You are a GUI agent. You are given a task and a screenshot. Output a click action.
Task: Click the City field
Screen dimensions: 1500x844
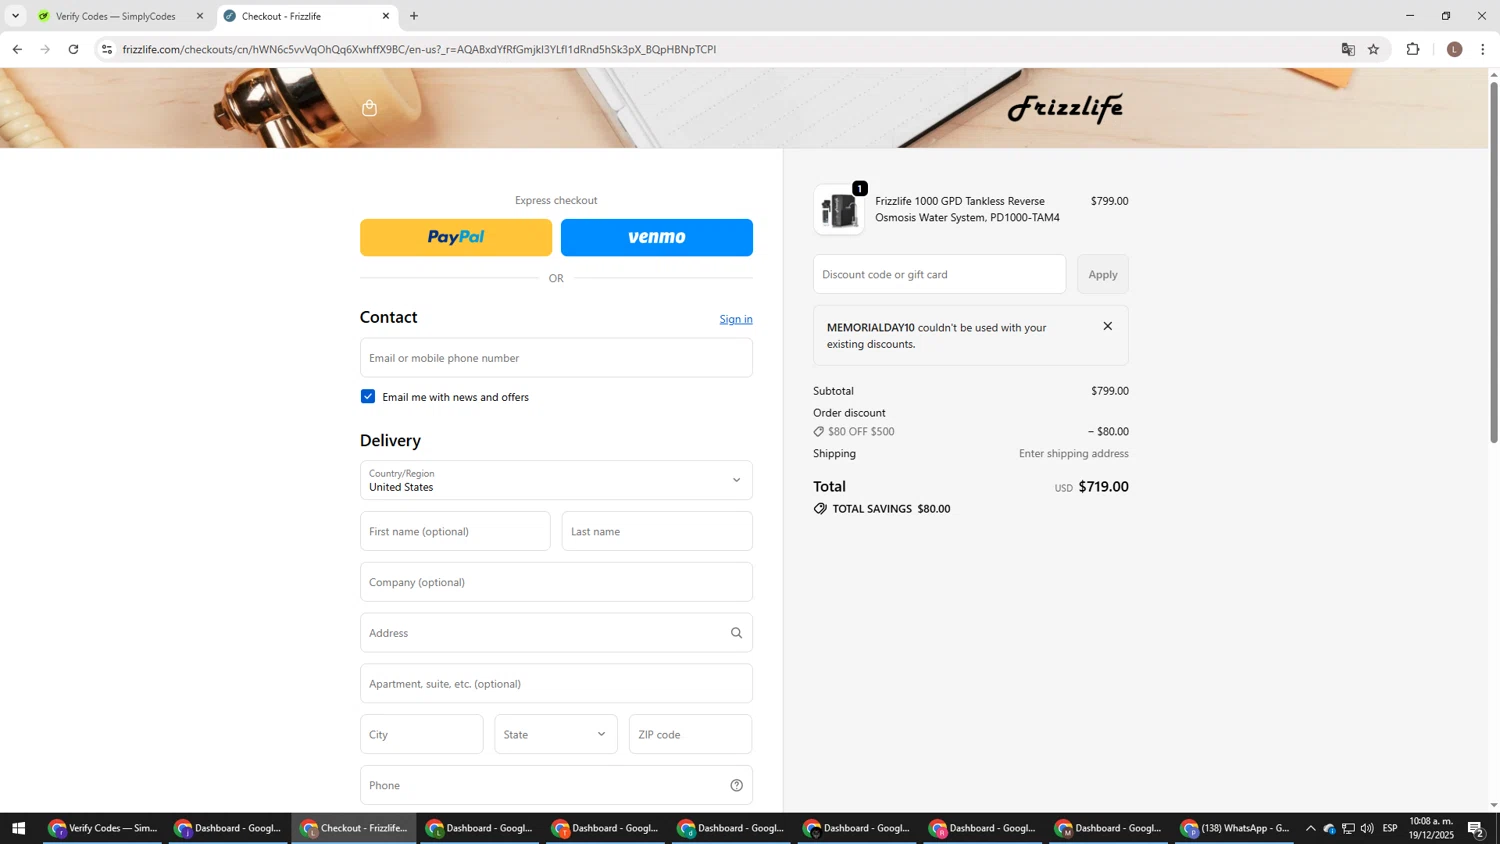pyautogui.click(x=421, y=734)
